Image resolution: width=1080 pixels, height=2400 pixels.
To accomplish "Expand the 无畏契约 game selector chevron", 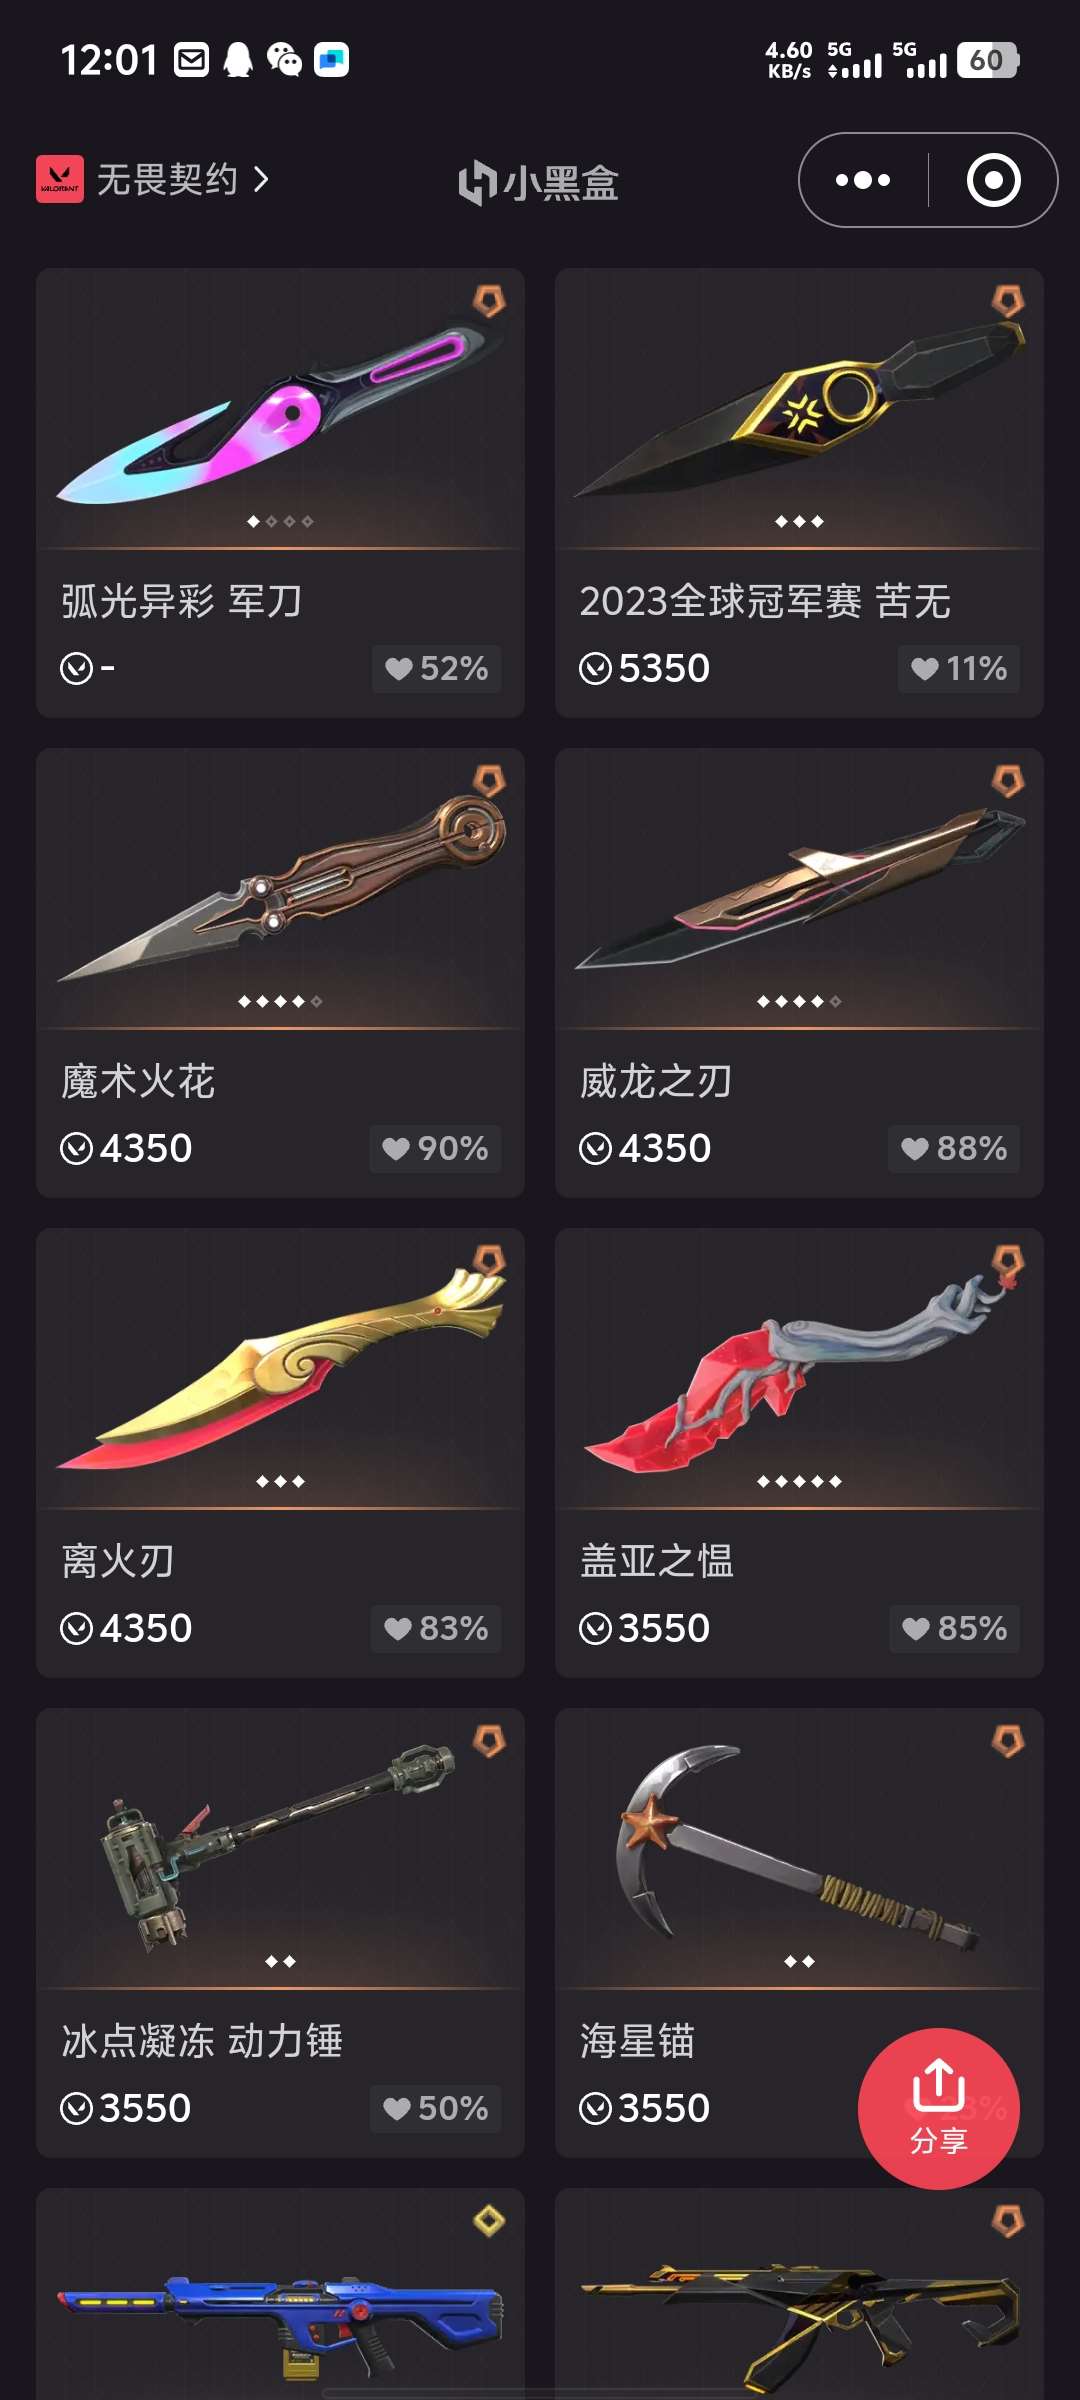I will pyautogui.click(x=261, y=180).
